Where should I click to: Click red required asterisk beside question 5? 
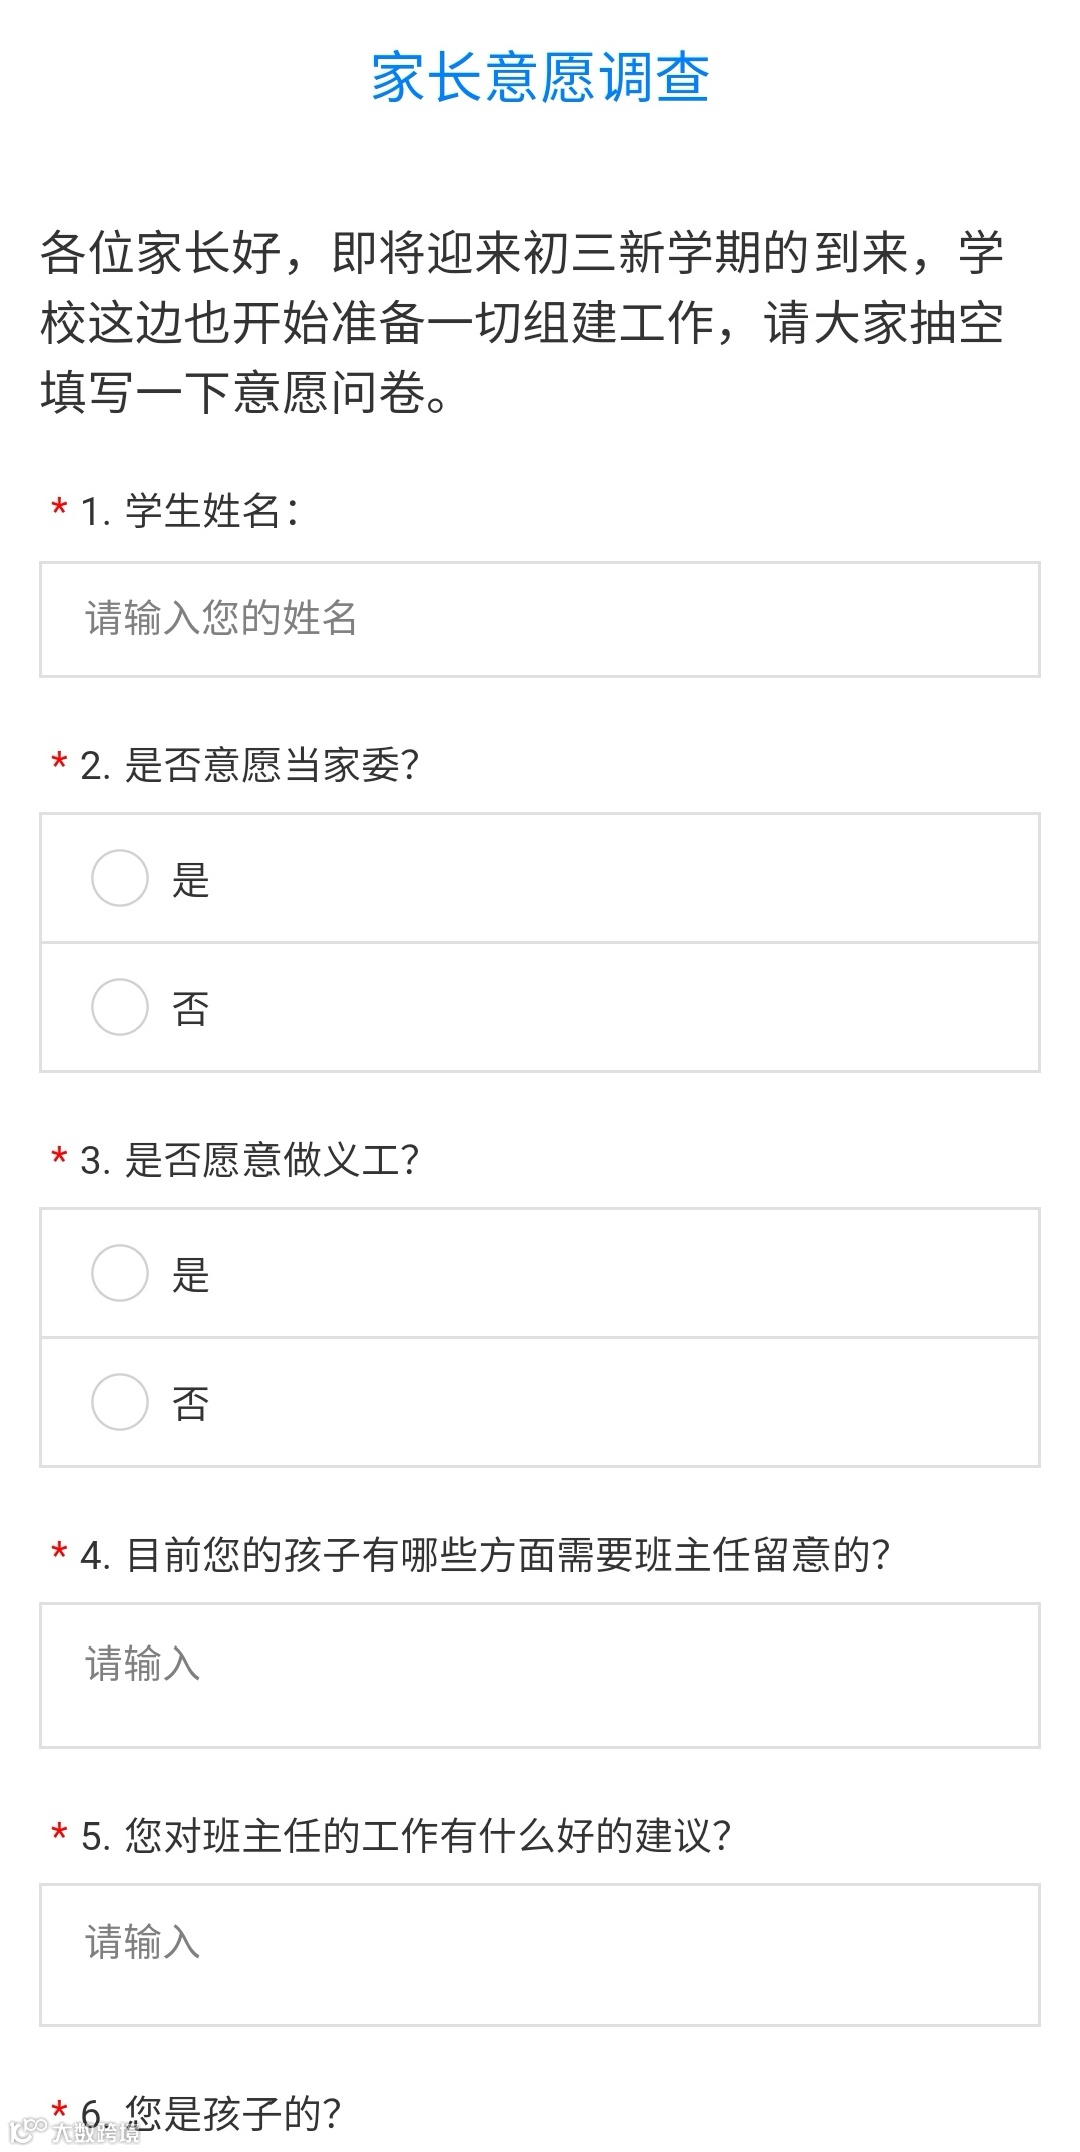click(59, 1834)
